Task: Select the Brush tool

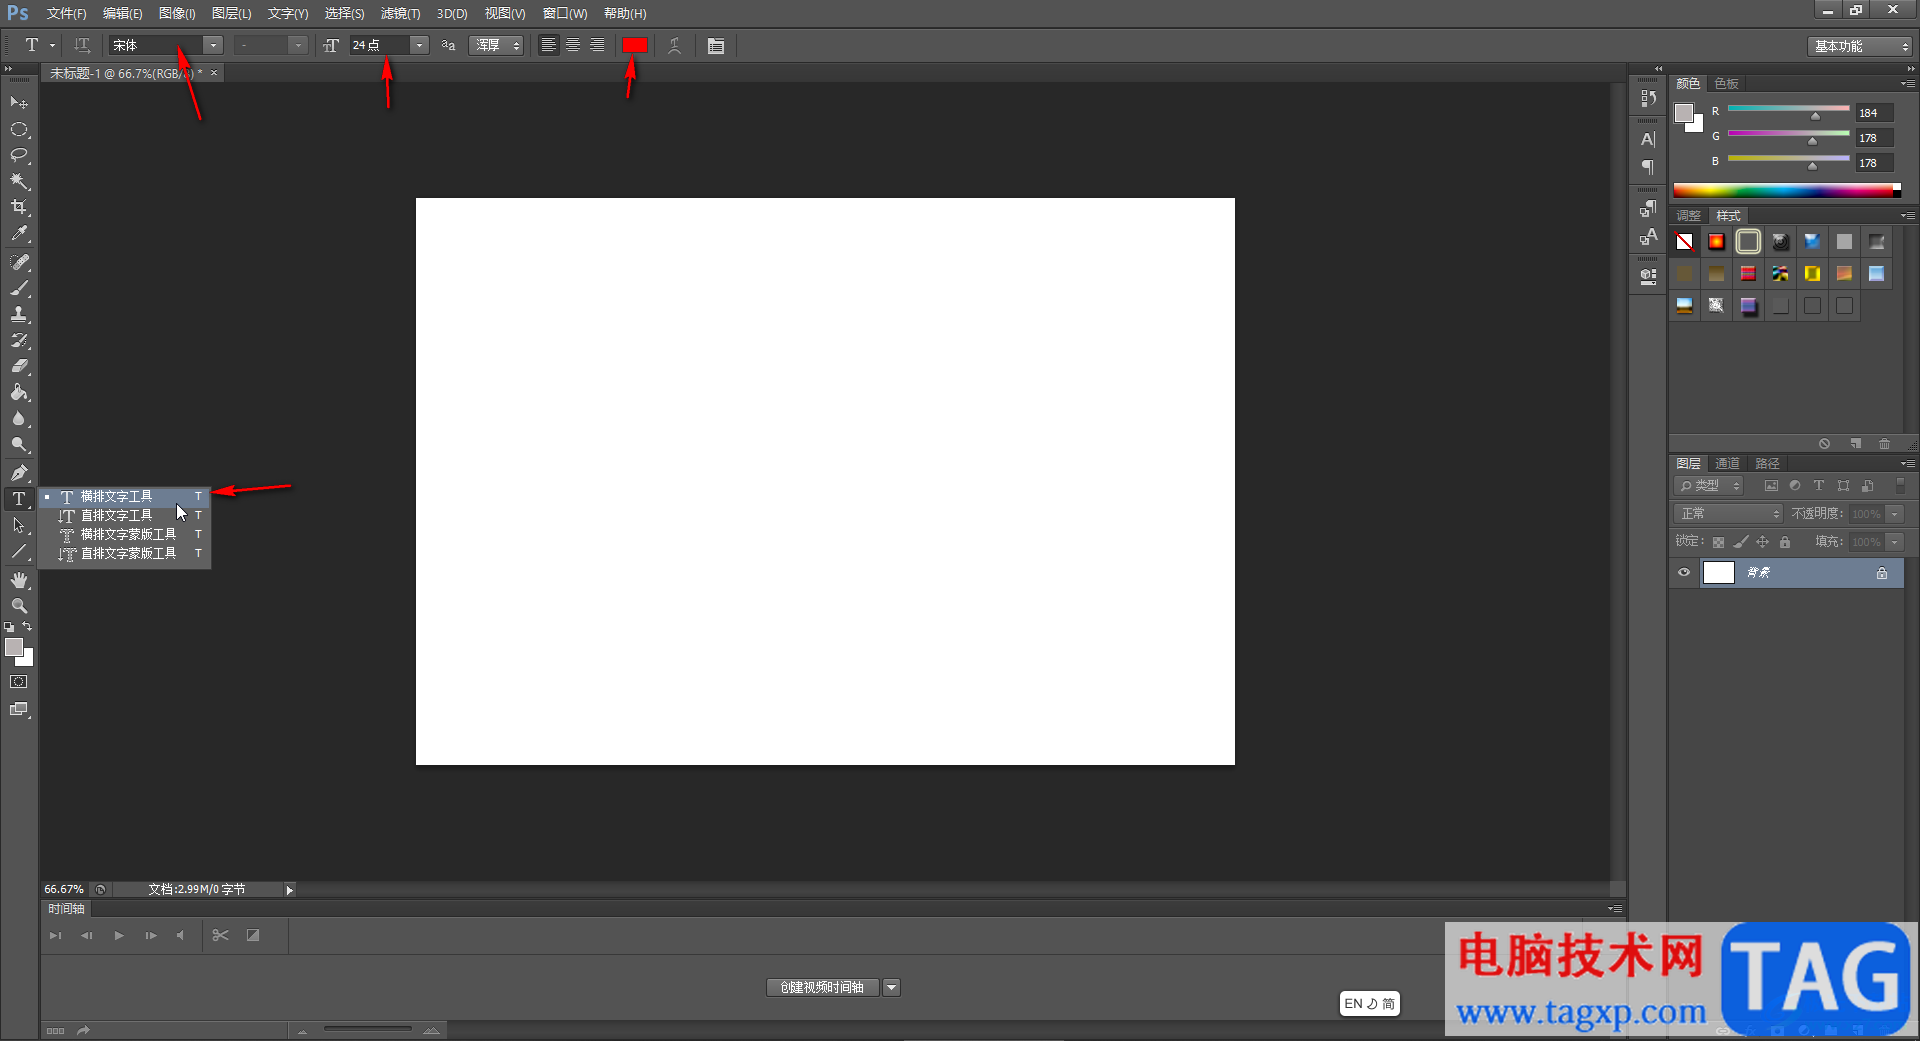Action: (19, 288)
